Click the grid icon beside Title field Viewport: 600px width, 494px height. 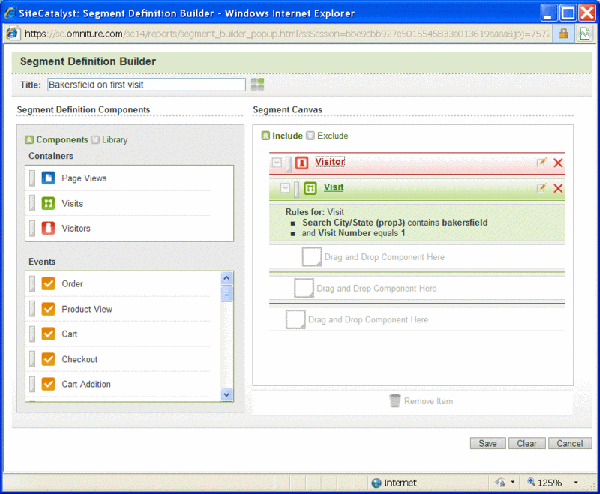point(258,85)
